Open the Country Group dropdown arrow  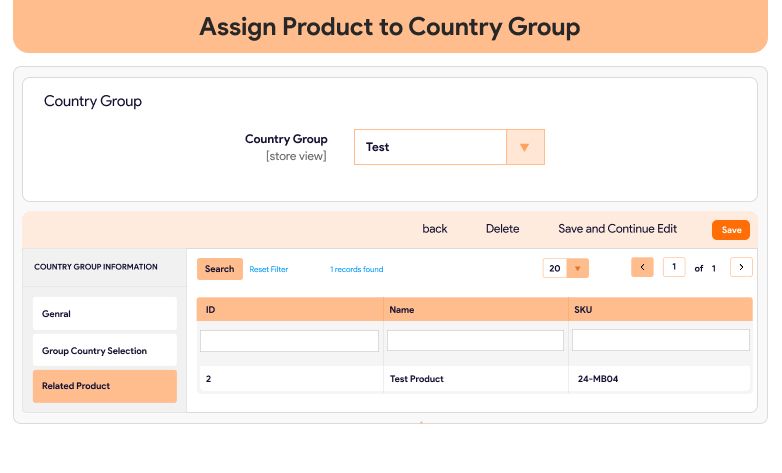tap(525, 147)
